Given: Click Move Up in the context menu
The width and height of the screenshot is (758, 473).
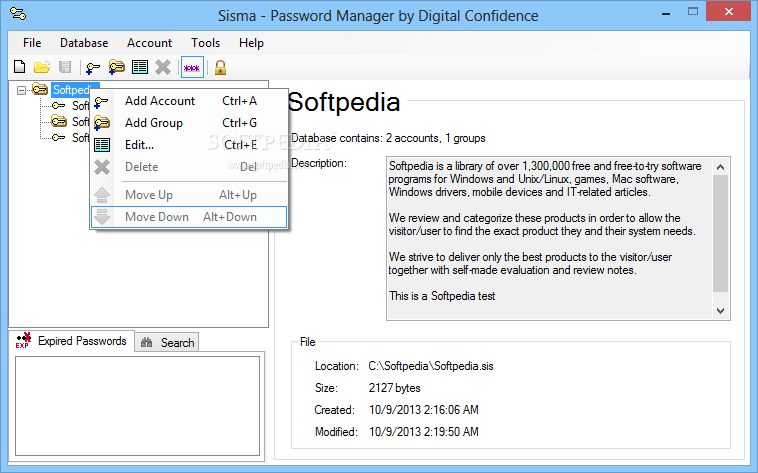Looking at the screenshot, I should tap(190, 195).
